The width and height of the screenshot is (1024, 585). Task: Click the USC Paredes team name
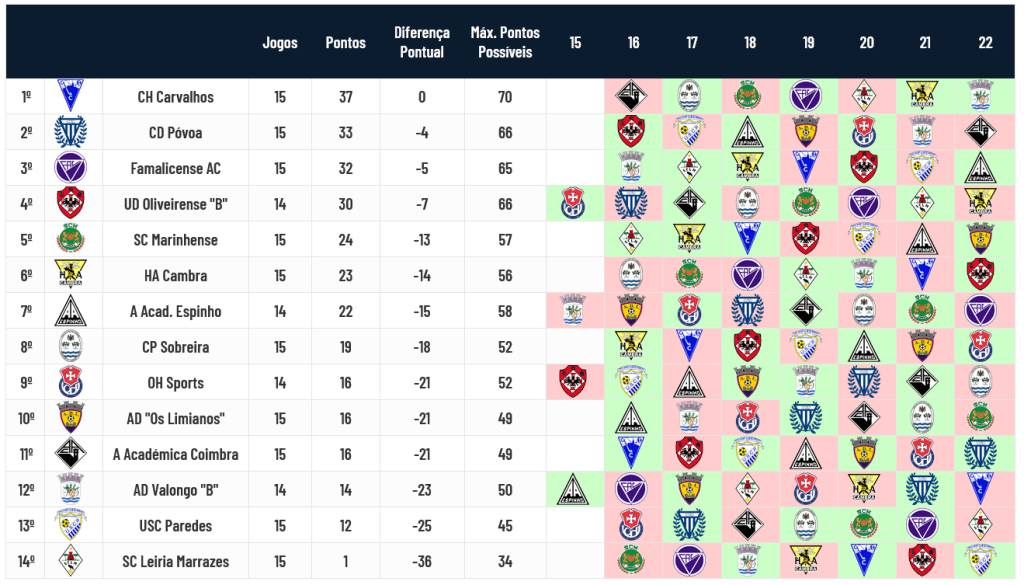(176, 526)
